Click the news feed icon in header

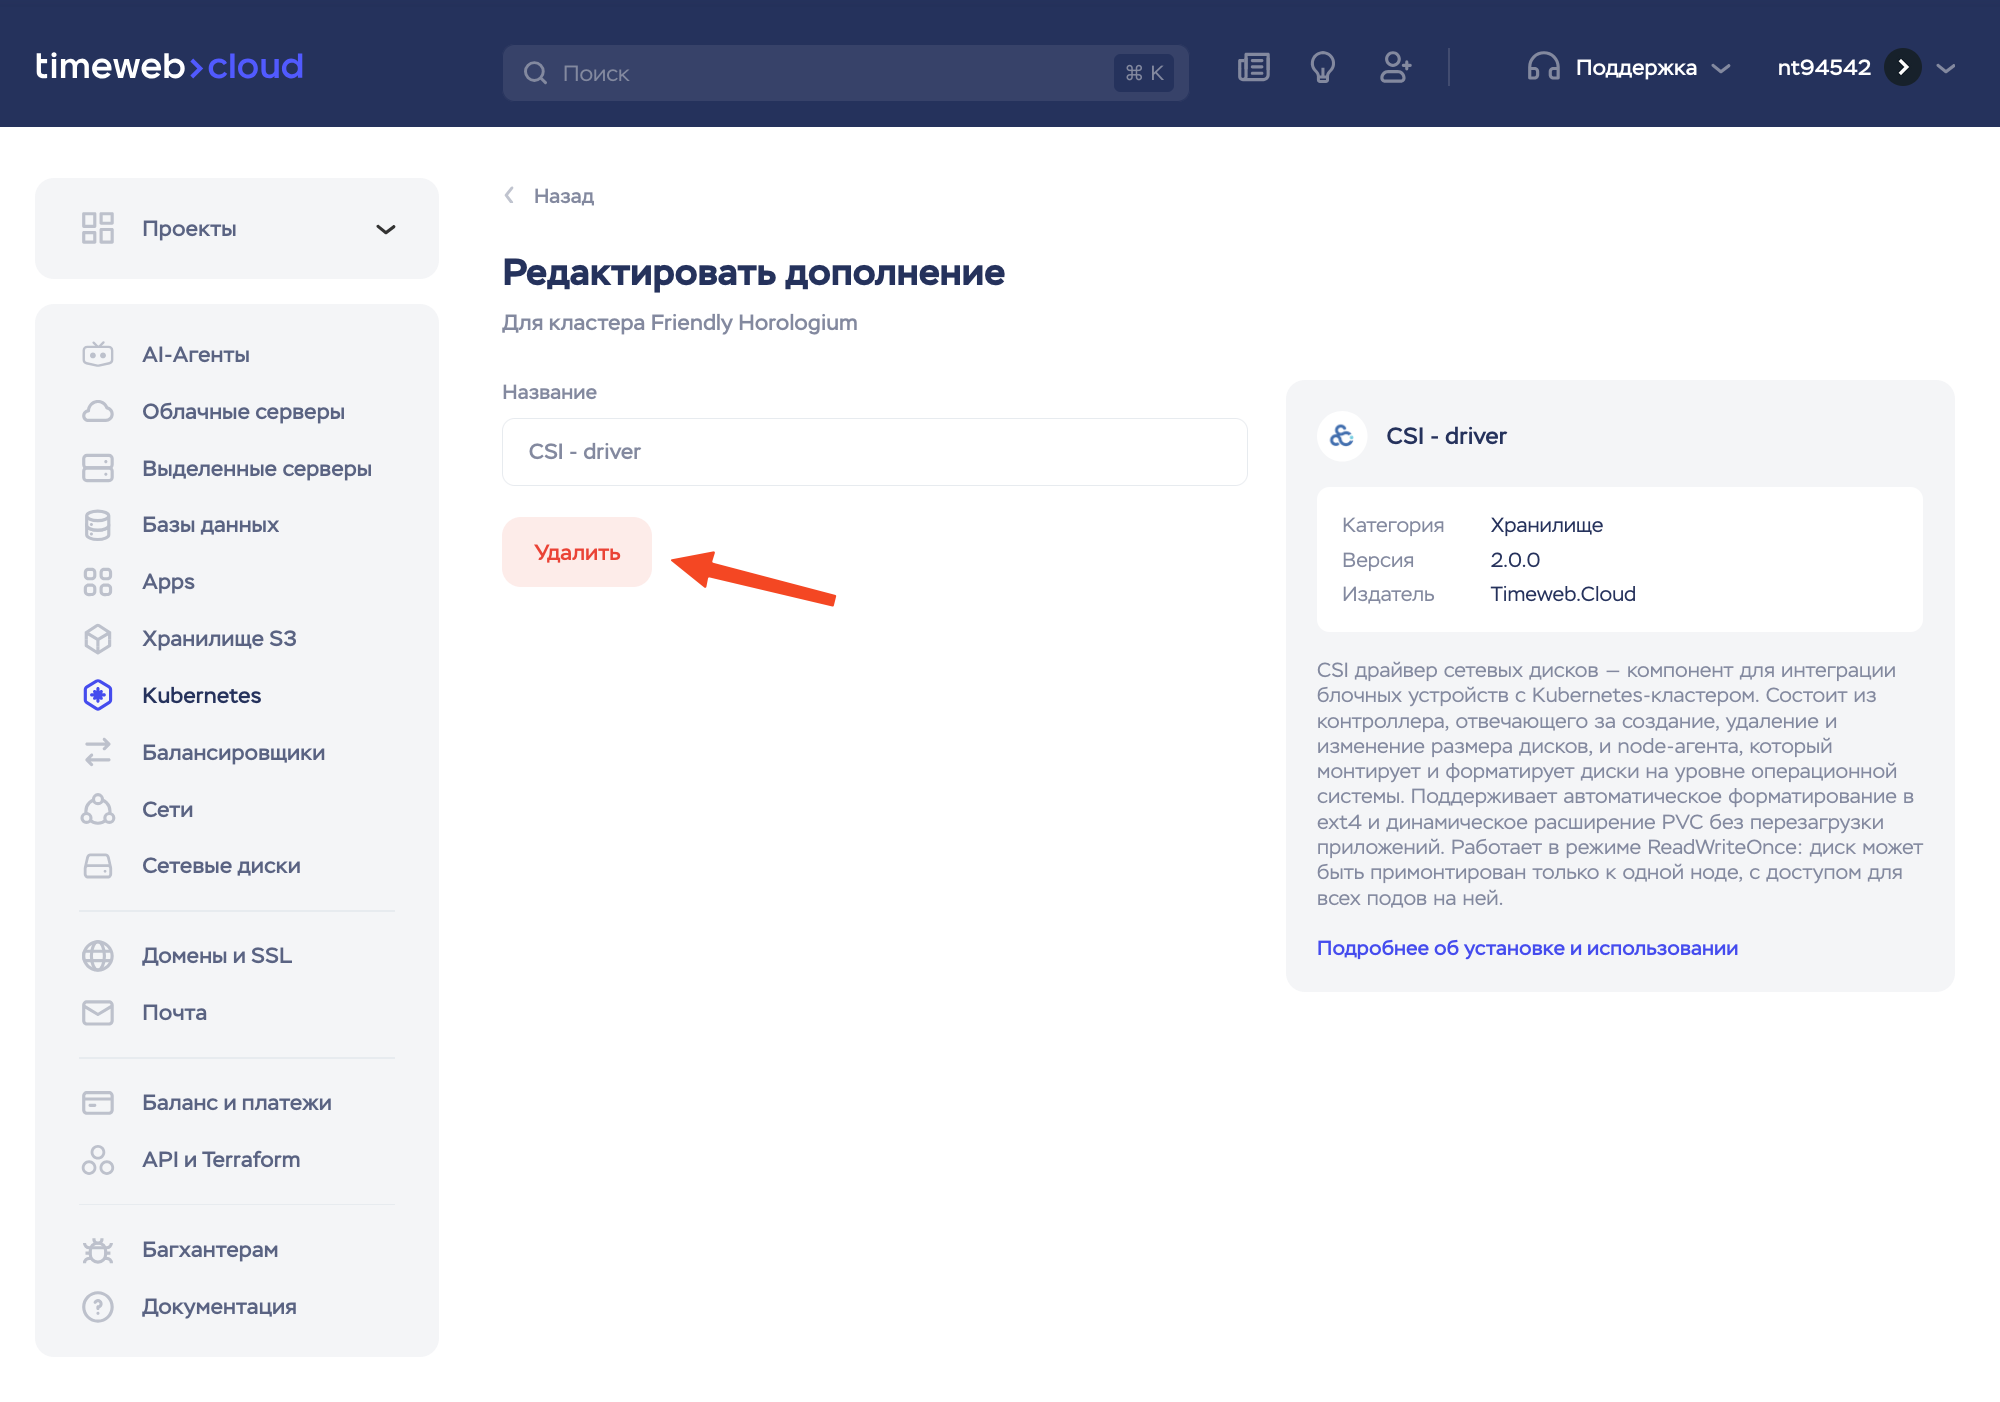(1253, 68)
